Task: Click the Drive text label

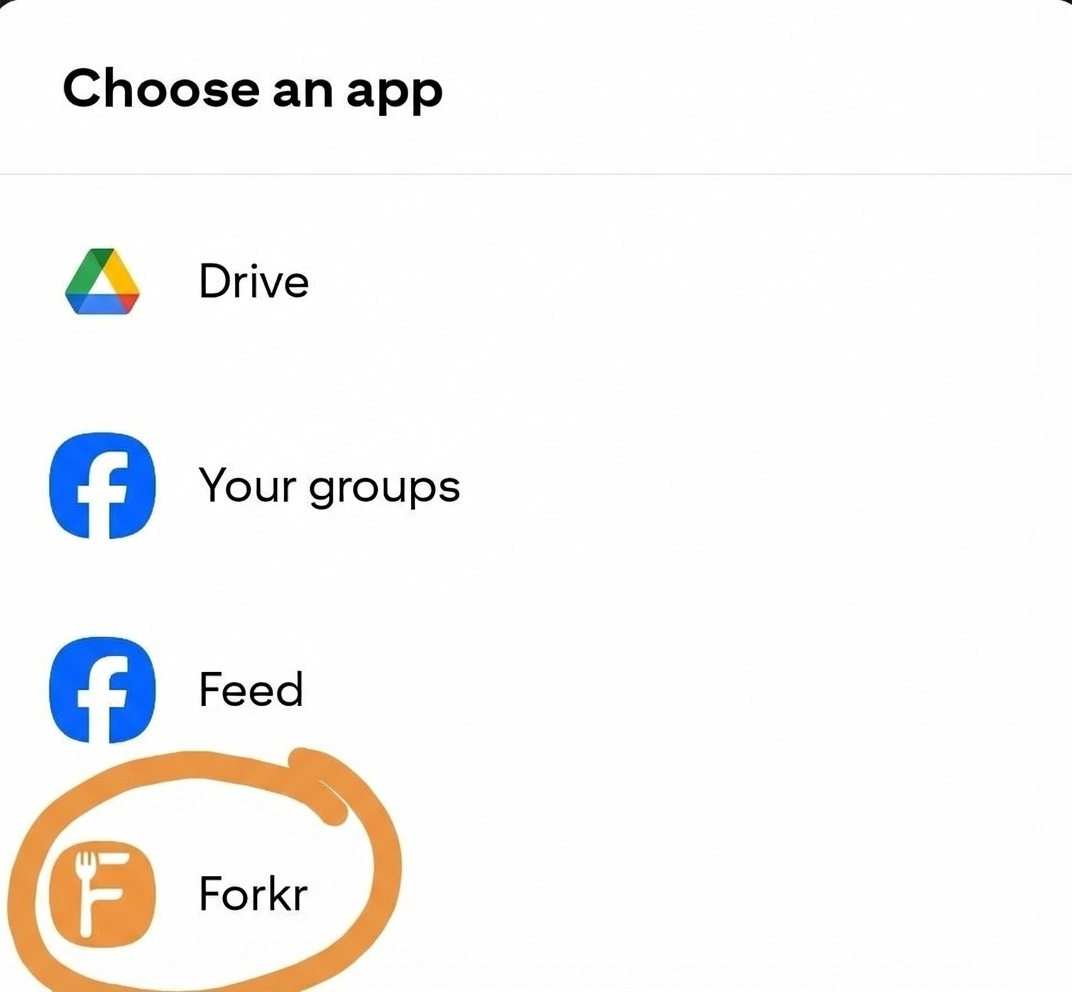Action: (x=253, y=283)
